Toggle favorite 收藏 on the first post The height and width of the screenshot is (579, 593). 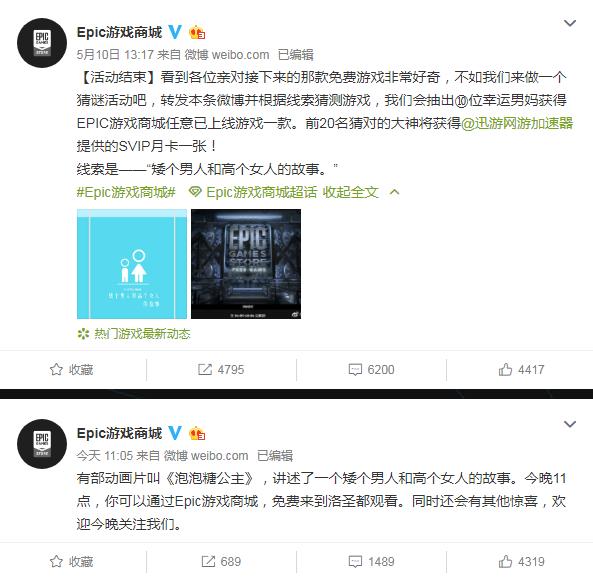point(71,369)
